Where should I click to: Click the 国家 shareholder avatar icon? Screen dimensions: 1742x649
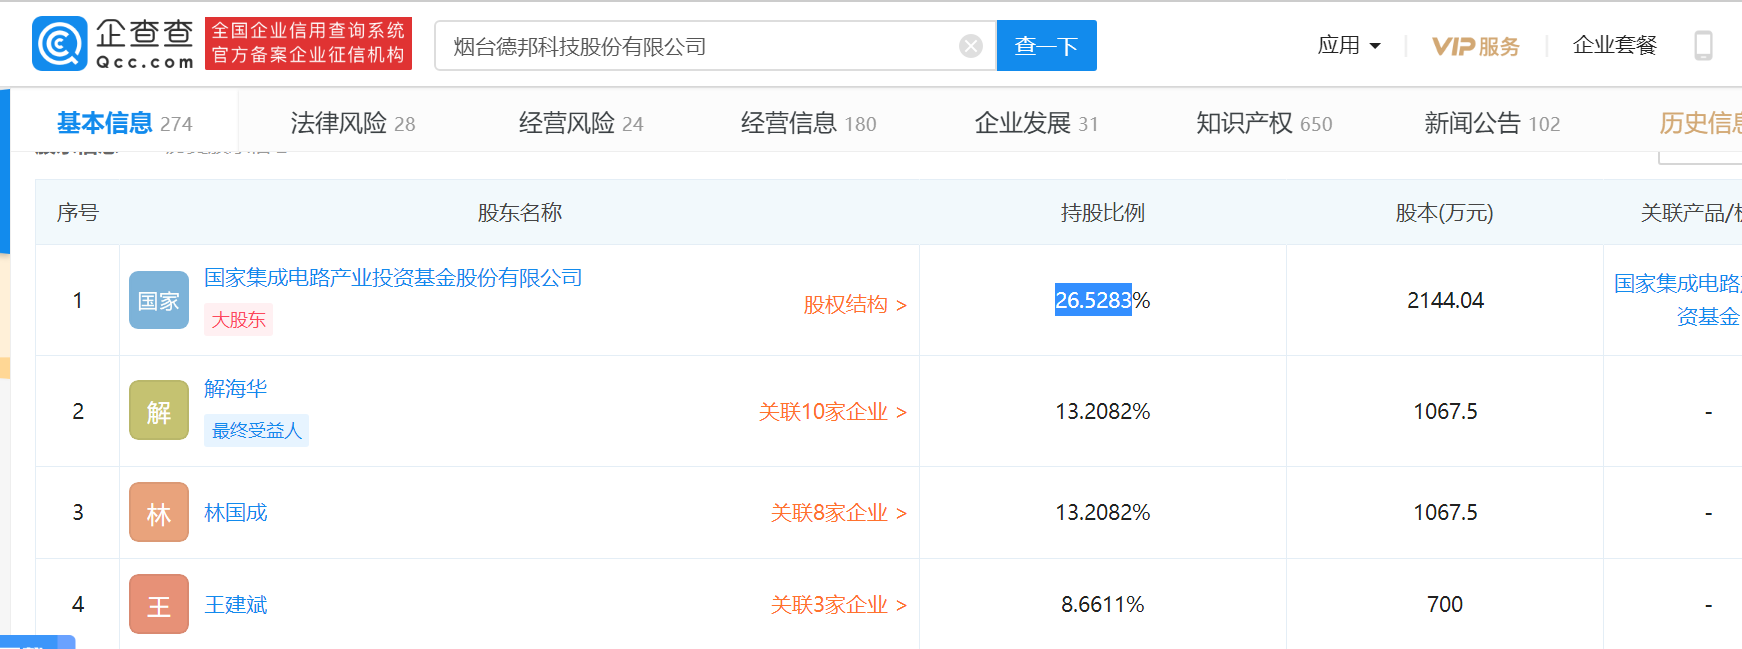pos(159,300)
